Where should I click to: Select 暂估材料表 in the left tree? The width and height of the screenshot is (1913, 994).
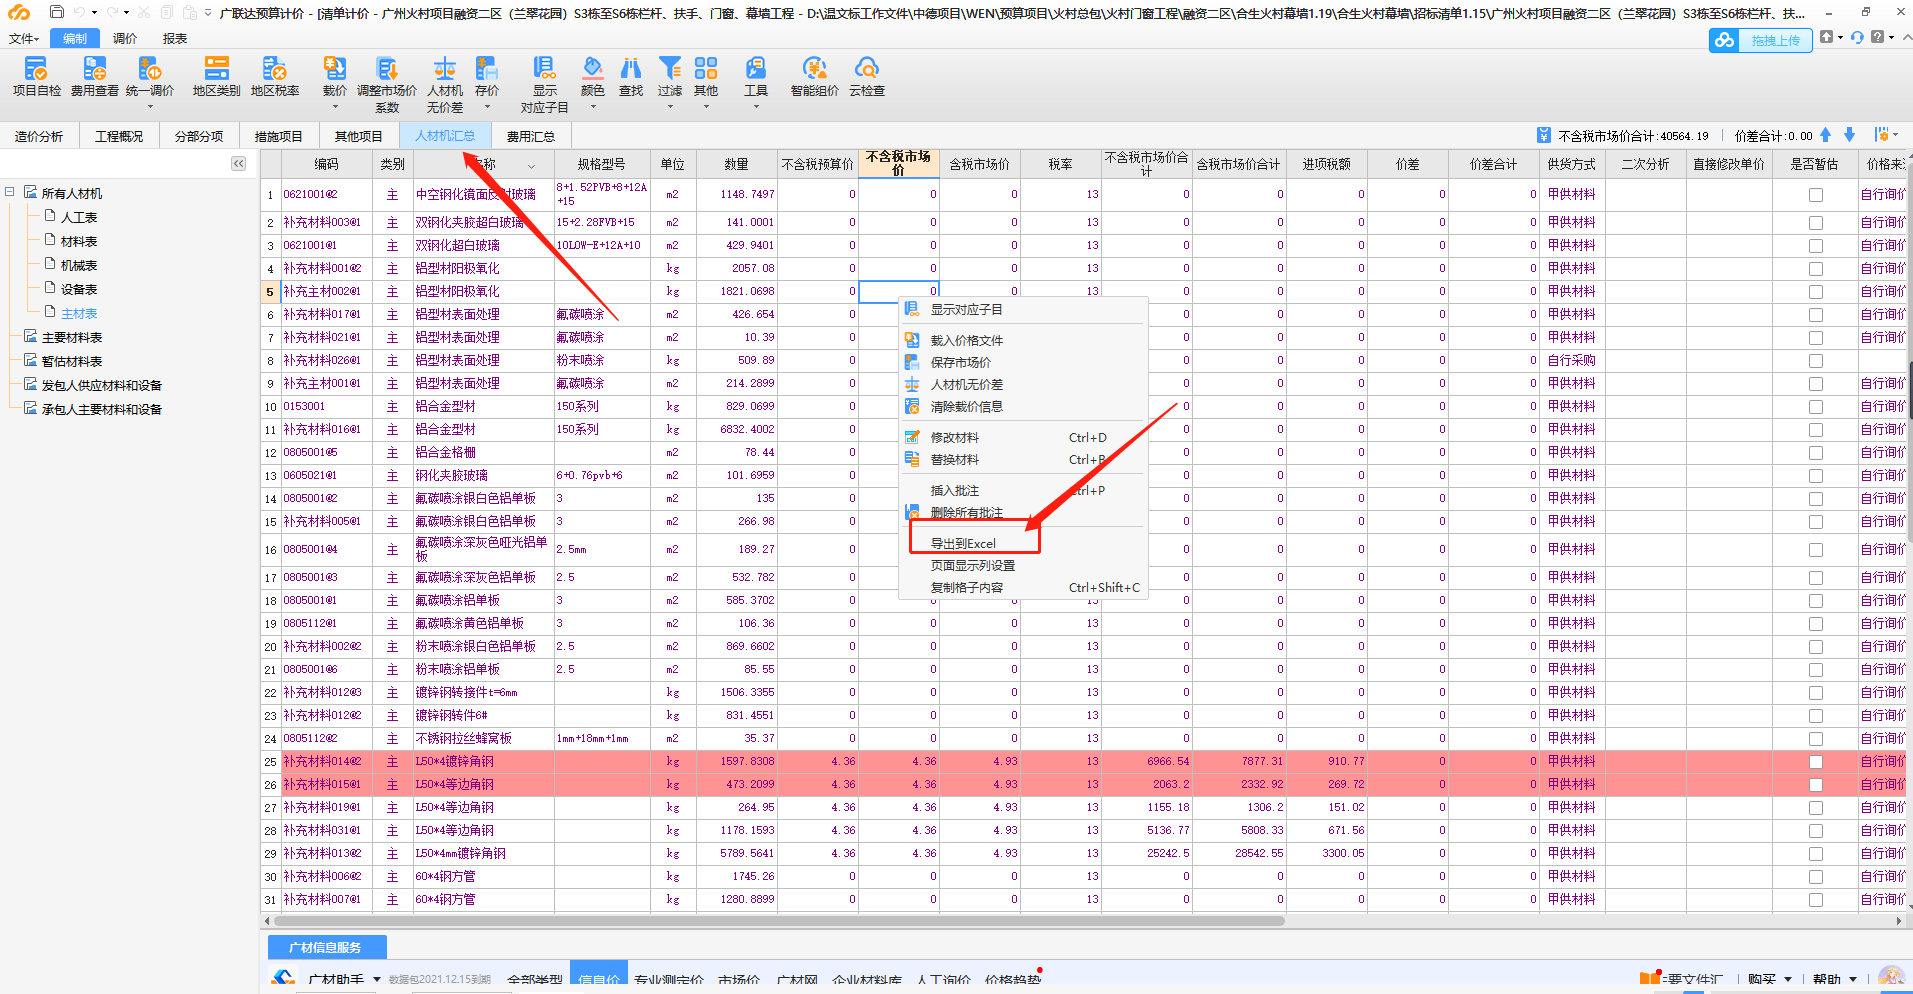tap(72, 361)
